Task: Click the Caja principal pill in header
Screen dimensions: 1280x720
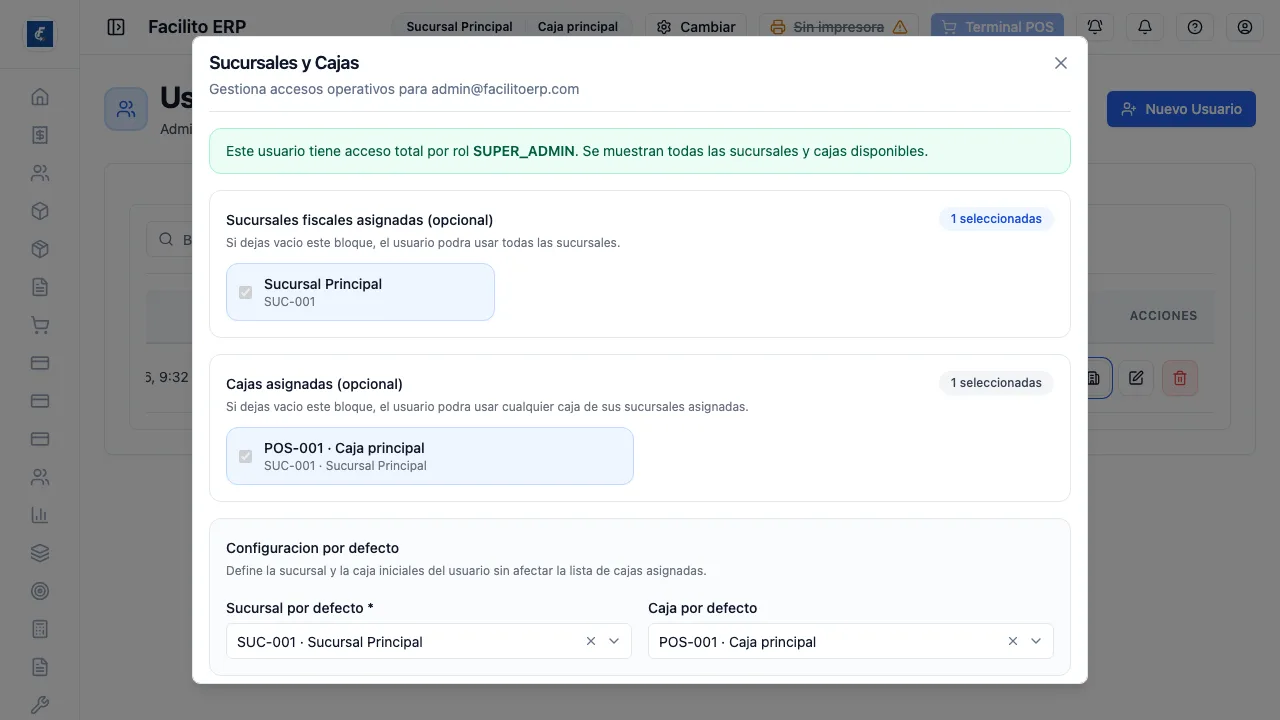Action: click(578, 27)
